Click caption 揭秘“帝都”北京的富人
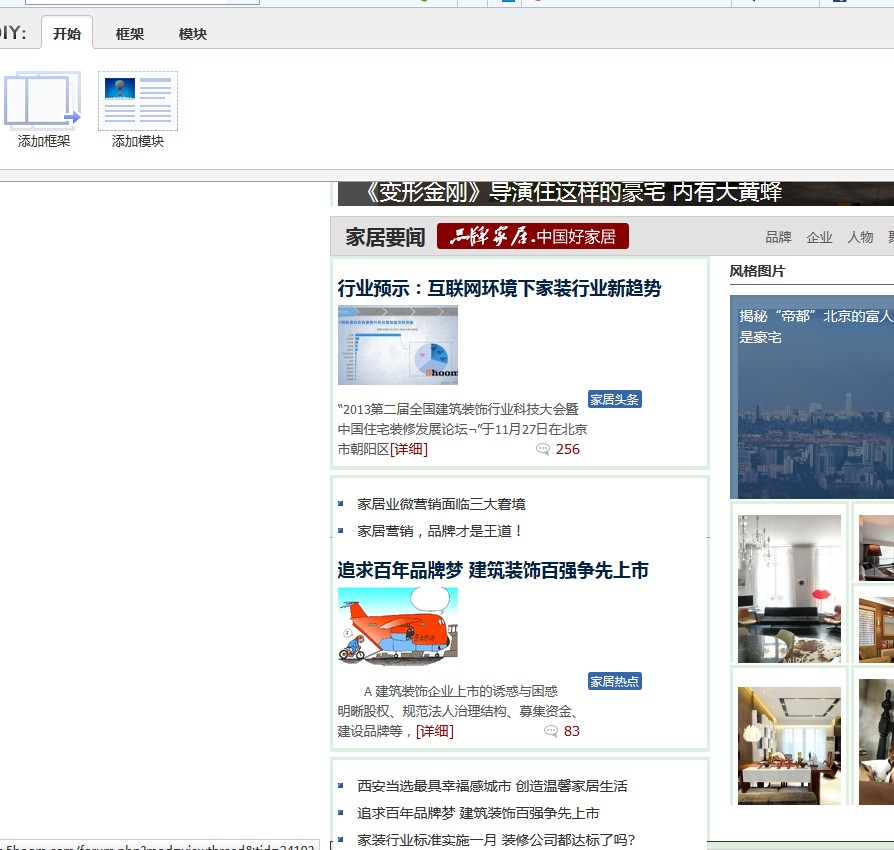 pos(815,316)
